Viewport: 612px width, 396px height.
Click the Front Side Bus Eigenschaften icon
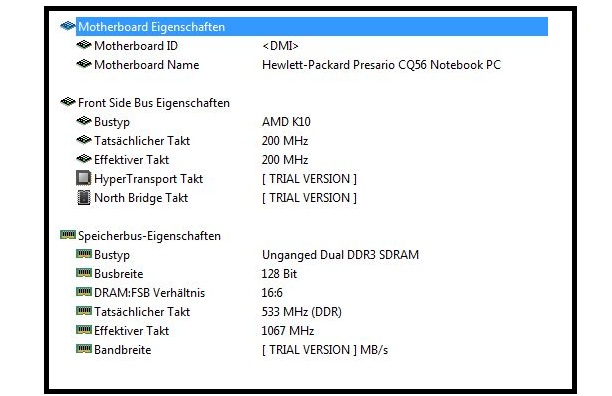point(68,102)
